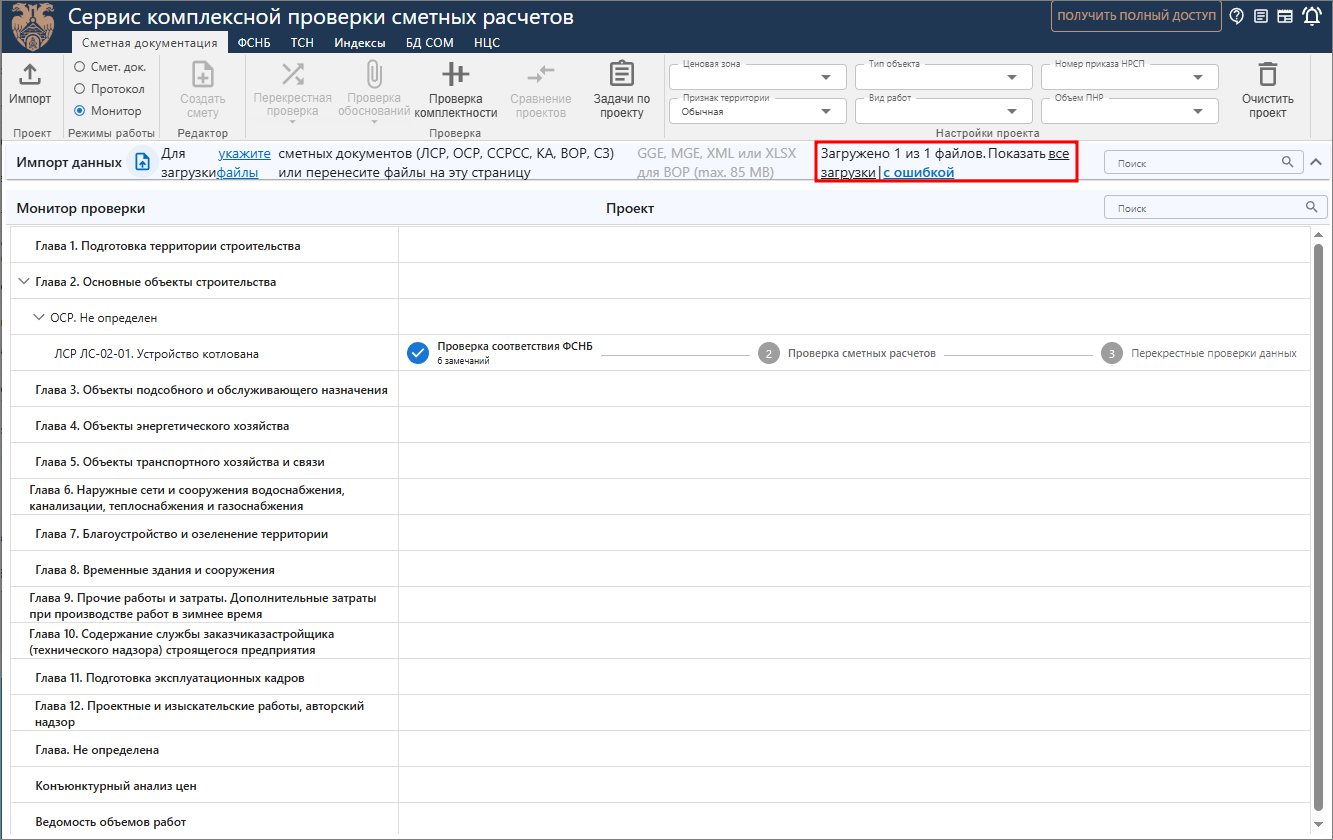Collapse the Глава 2 tree node
This screenshot has height=840, width=1333.
click(x=24, y=282)
